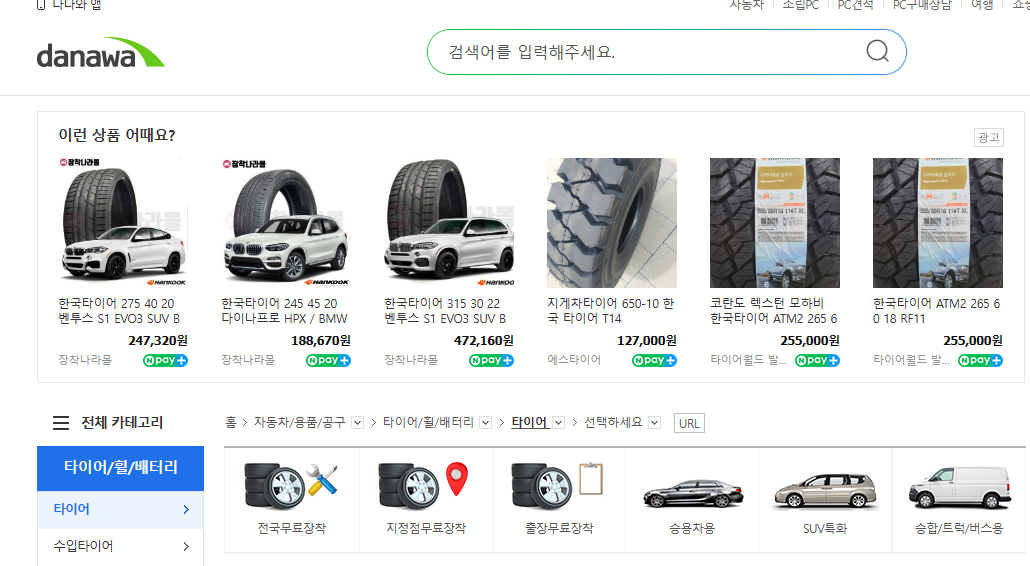Open 한국타이어 275 40 20 벤투스 title

pyautogui.click(x=119, y=311)
